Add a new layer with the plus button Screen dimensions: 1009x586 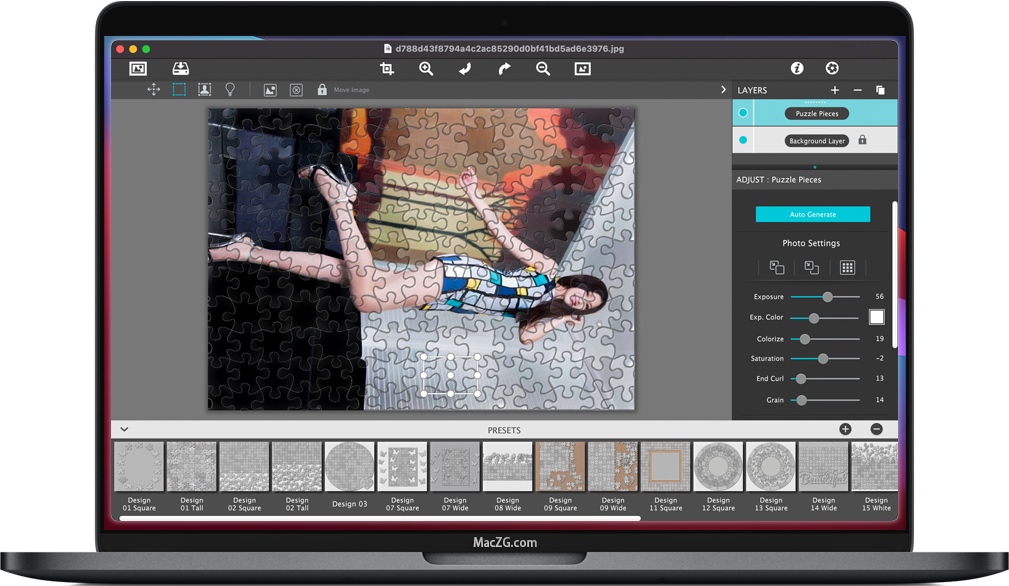tap(834, 90)
